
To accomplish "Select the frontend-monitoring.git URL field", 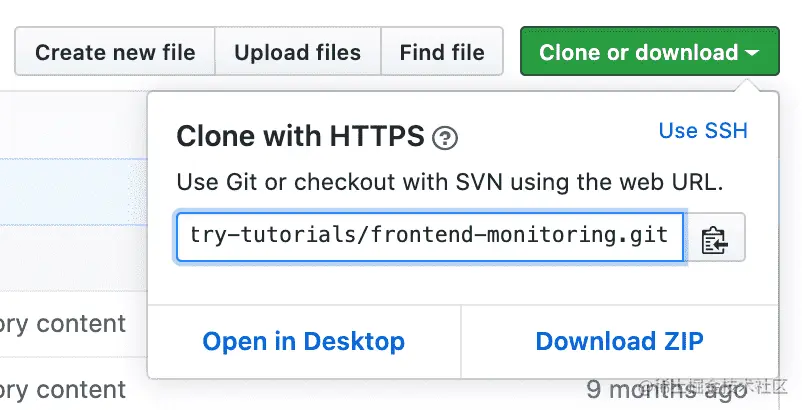I will tap(430, 237).
